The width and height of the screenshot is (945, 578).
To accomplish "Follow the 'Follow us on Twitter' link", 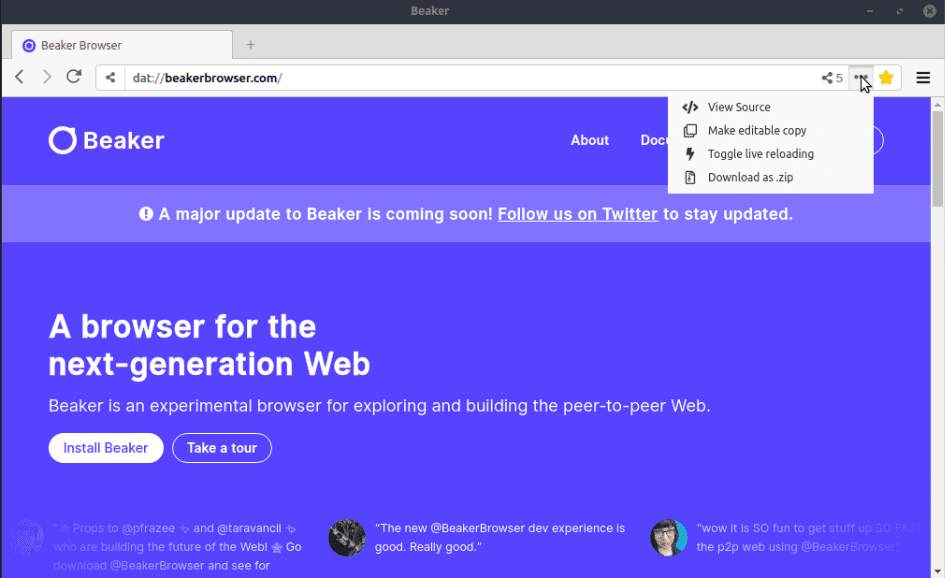I will point(577,214).
